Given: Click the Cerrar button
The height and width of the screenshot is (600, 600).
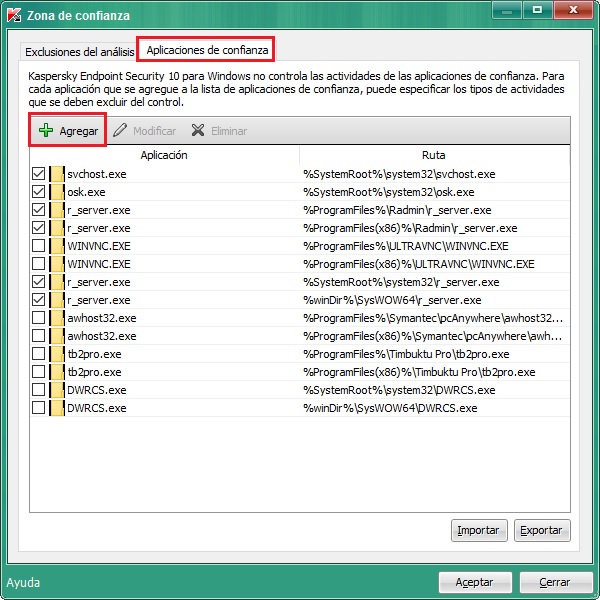Looking at the screenshot, I should [556, 582].
